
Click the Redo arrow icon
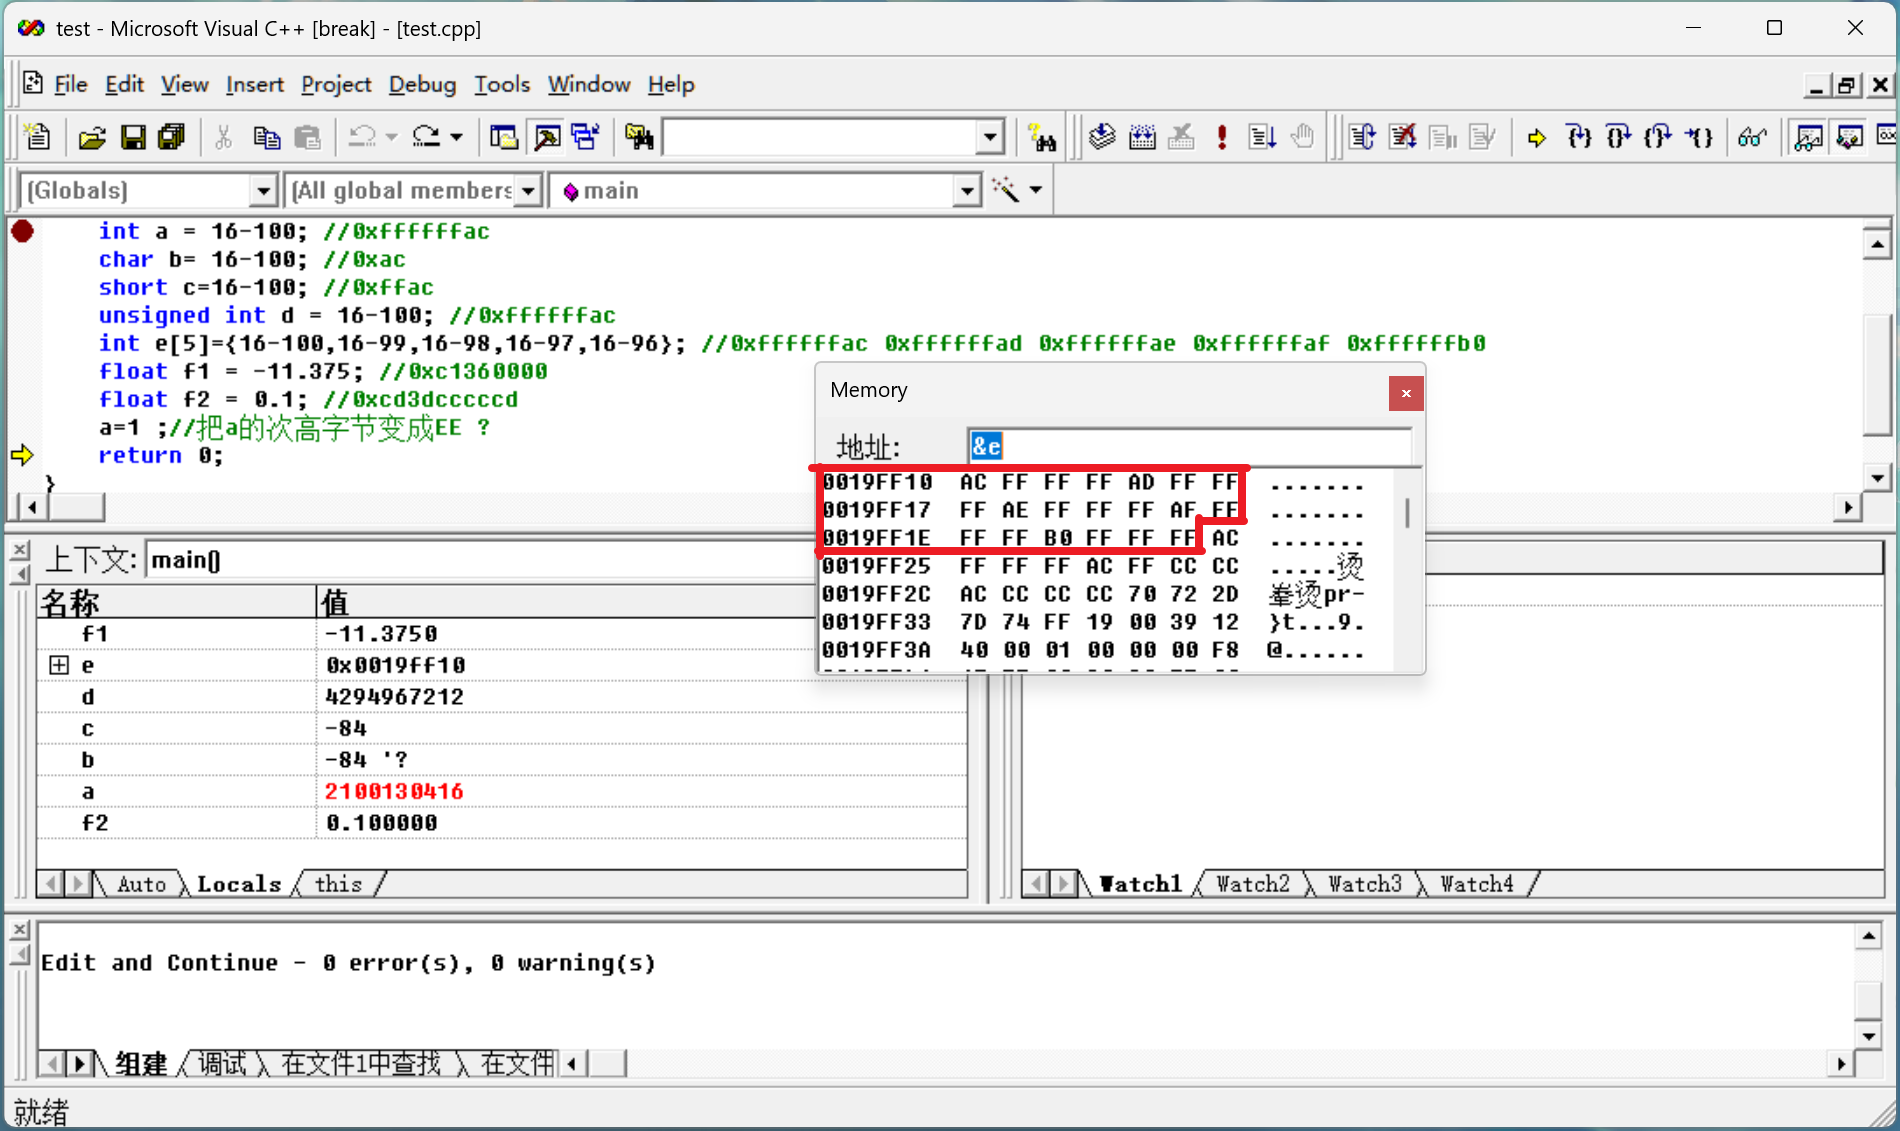point(427,137)
